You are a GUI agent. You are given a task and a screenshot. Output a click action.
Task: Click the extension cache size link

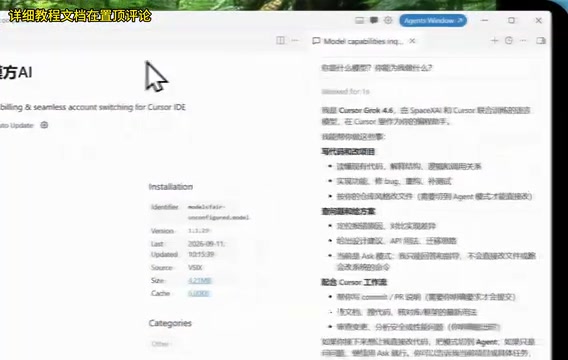199,293
